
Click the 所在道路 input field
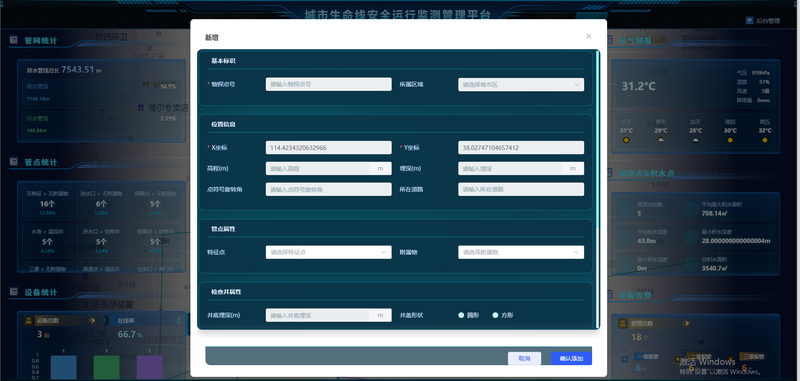(x=521, y=189)
